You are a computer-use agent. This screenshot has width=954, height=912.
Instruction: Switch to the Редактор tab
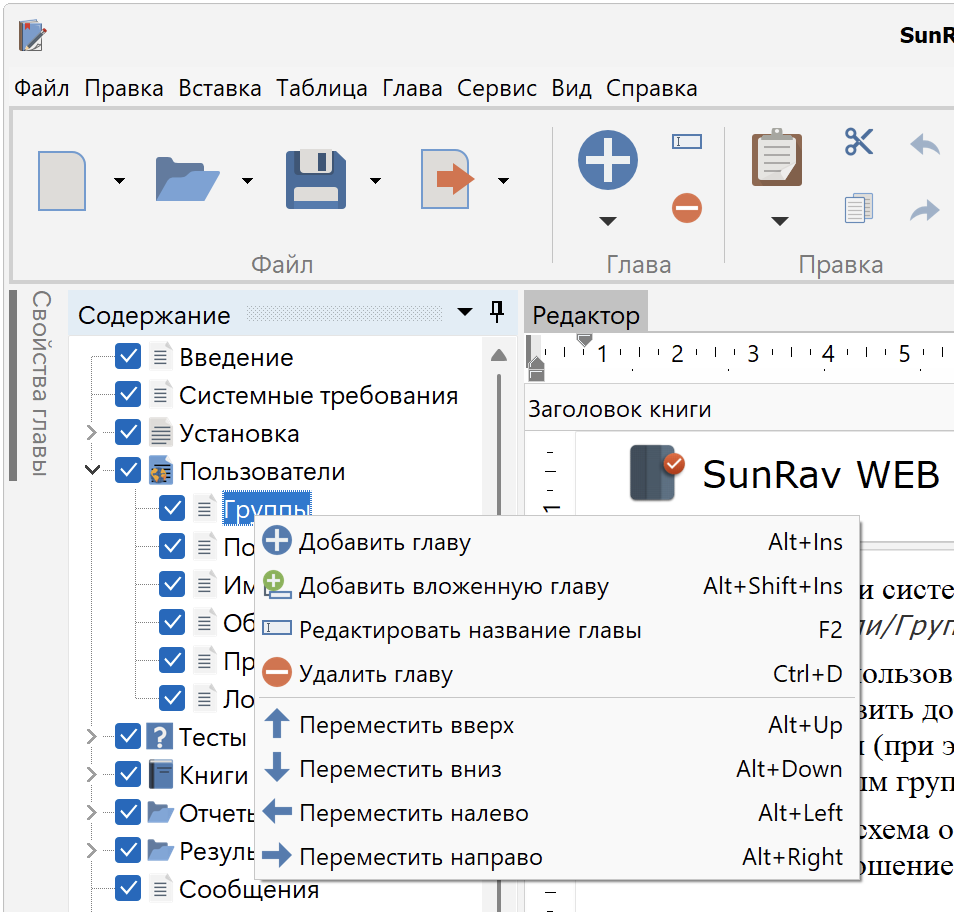[x=585, y=316]
